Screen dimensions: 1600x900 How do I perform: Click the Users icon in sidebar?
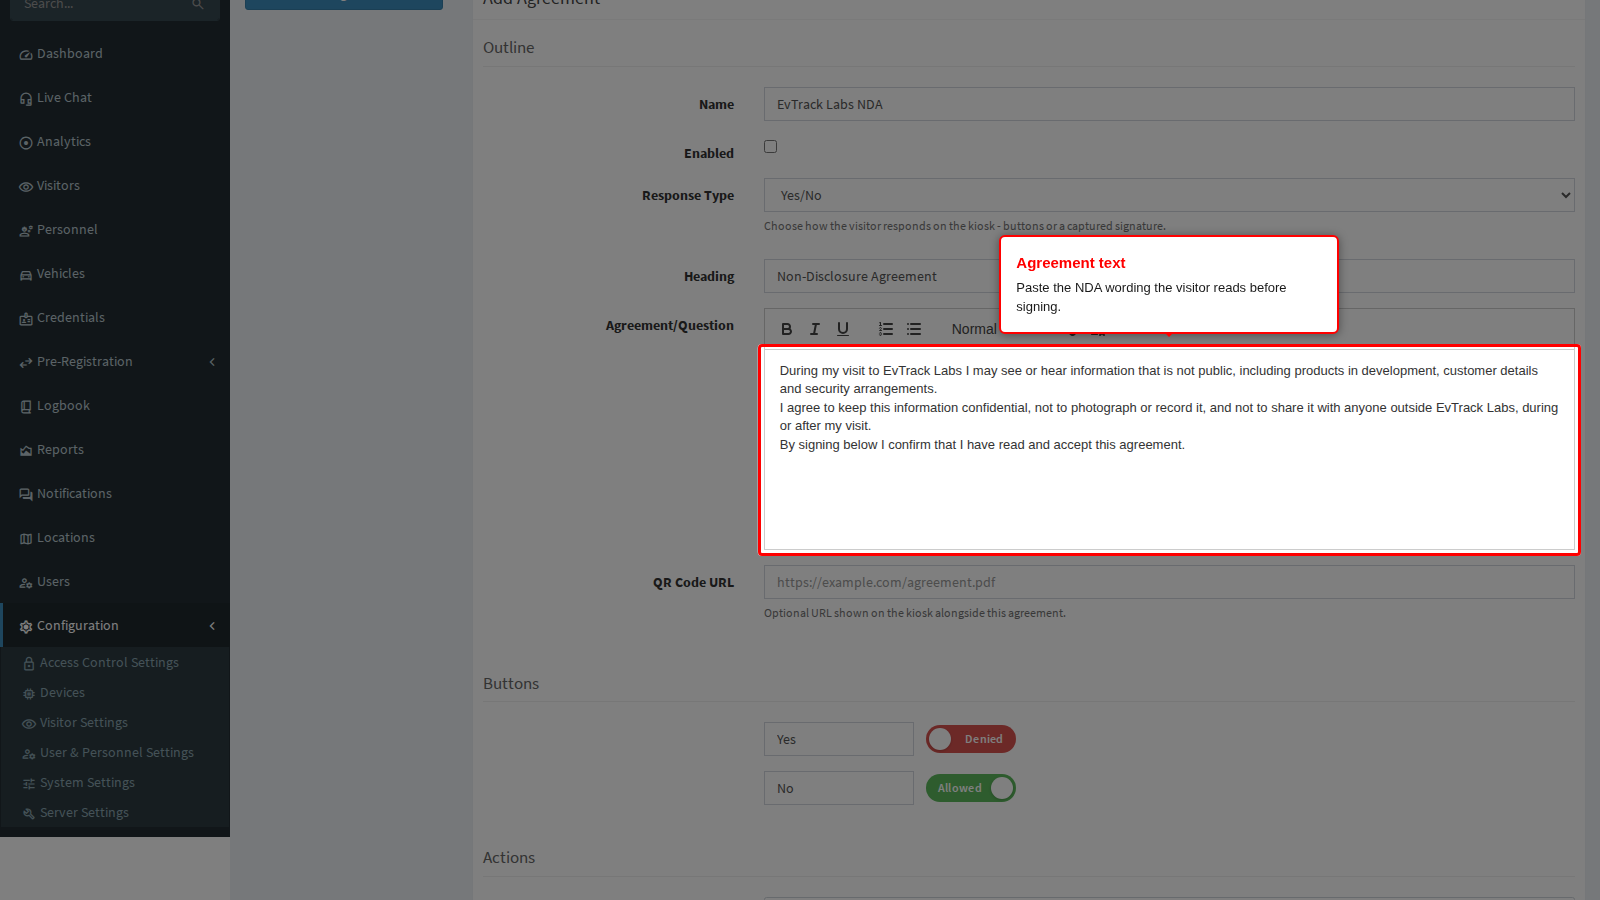pos(26,583)
